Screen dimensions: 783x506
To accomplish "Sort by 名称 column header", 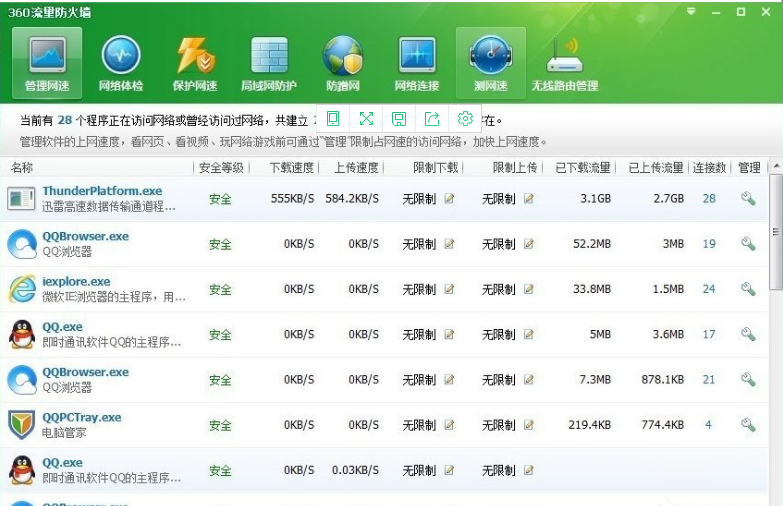I will (x=22, y=168).
